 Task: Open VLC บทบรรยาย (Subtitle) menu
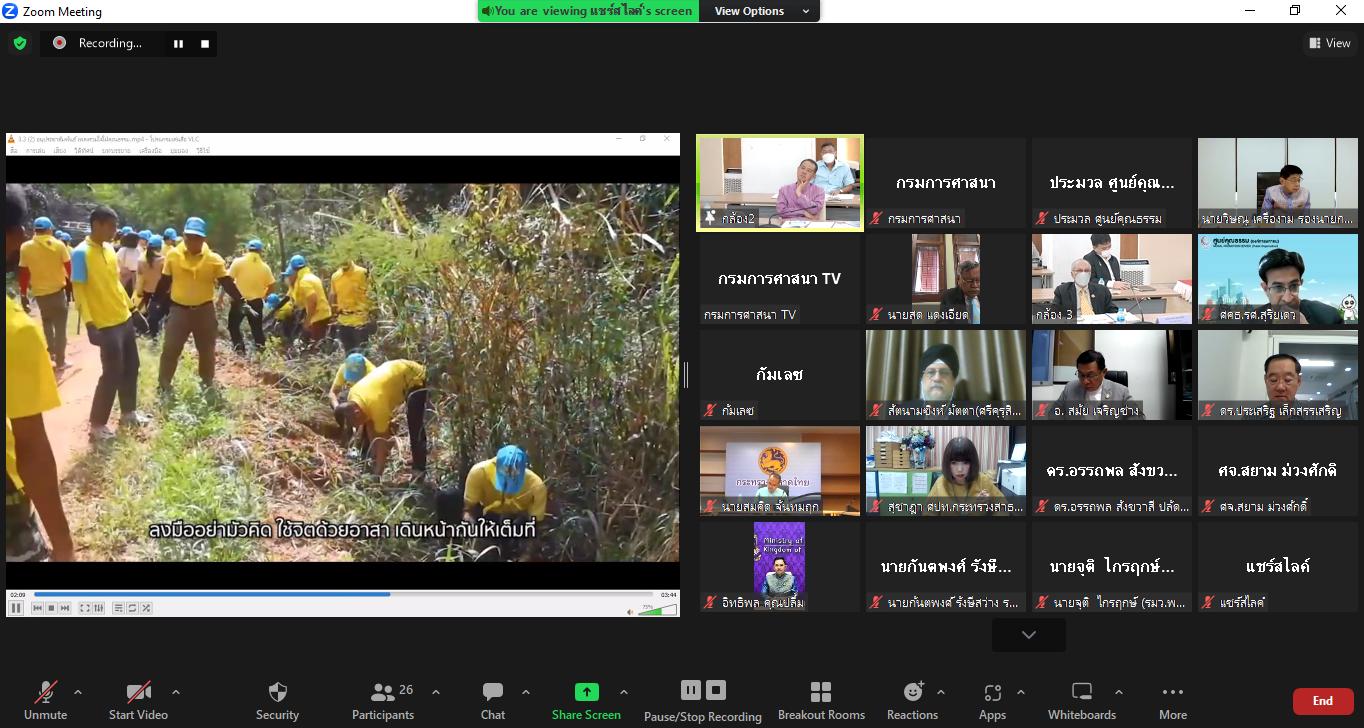click(115, 150)
